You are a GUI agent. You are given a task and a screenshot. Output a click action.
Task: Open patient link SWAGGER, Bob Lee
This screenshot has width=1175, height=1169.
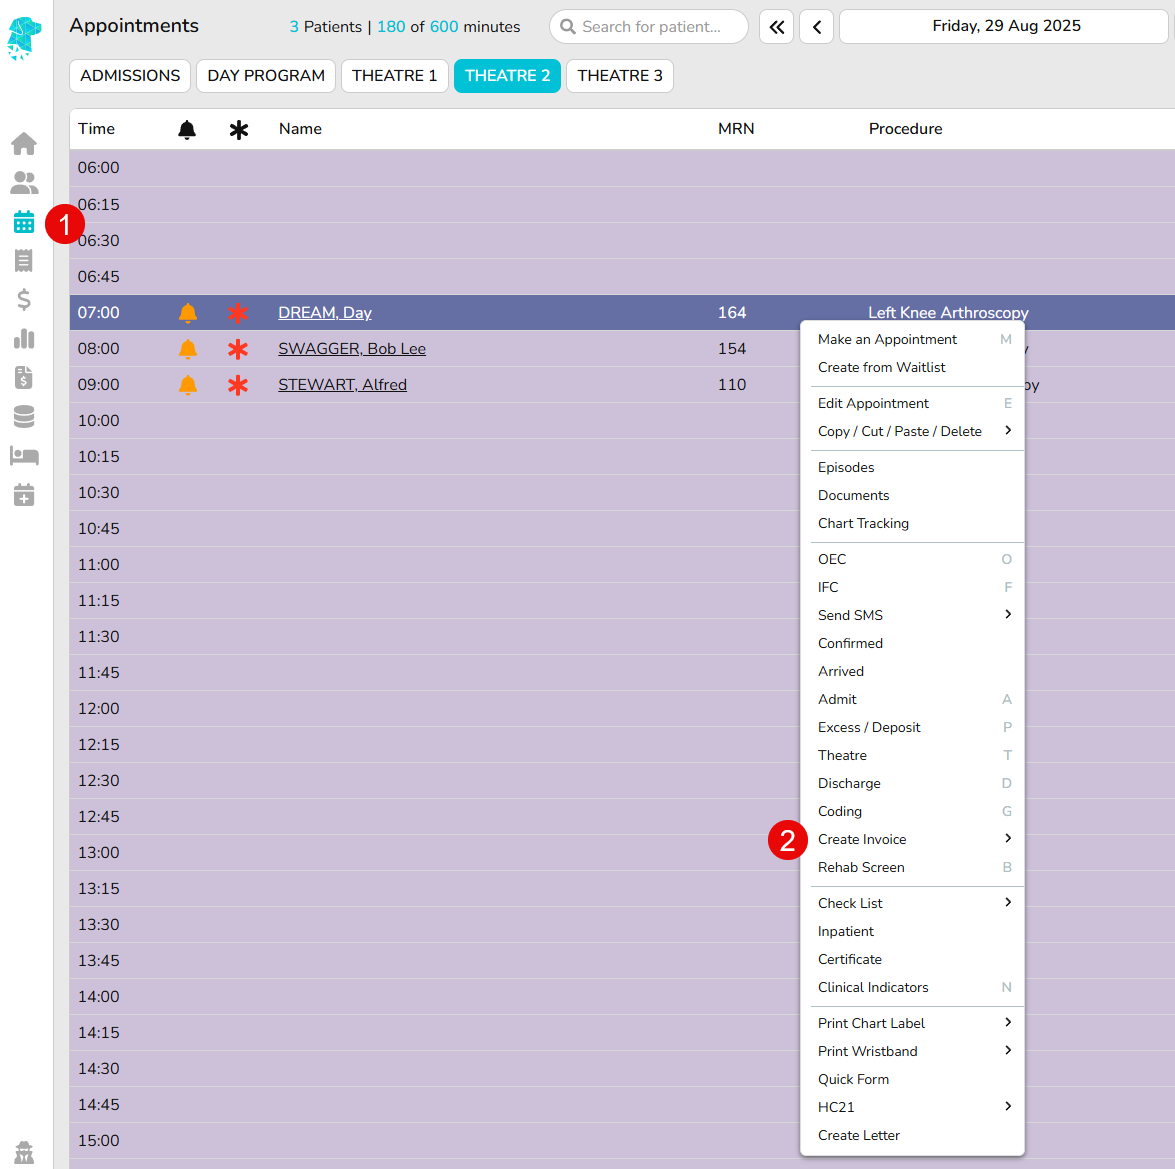tap(352, 349)
